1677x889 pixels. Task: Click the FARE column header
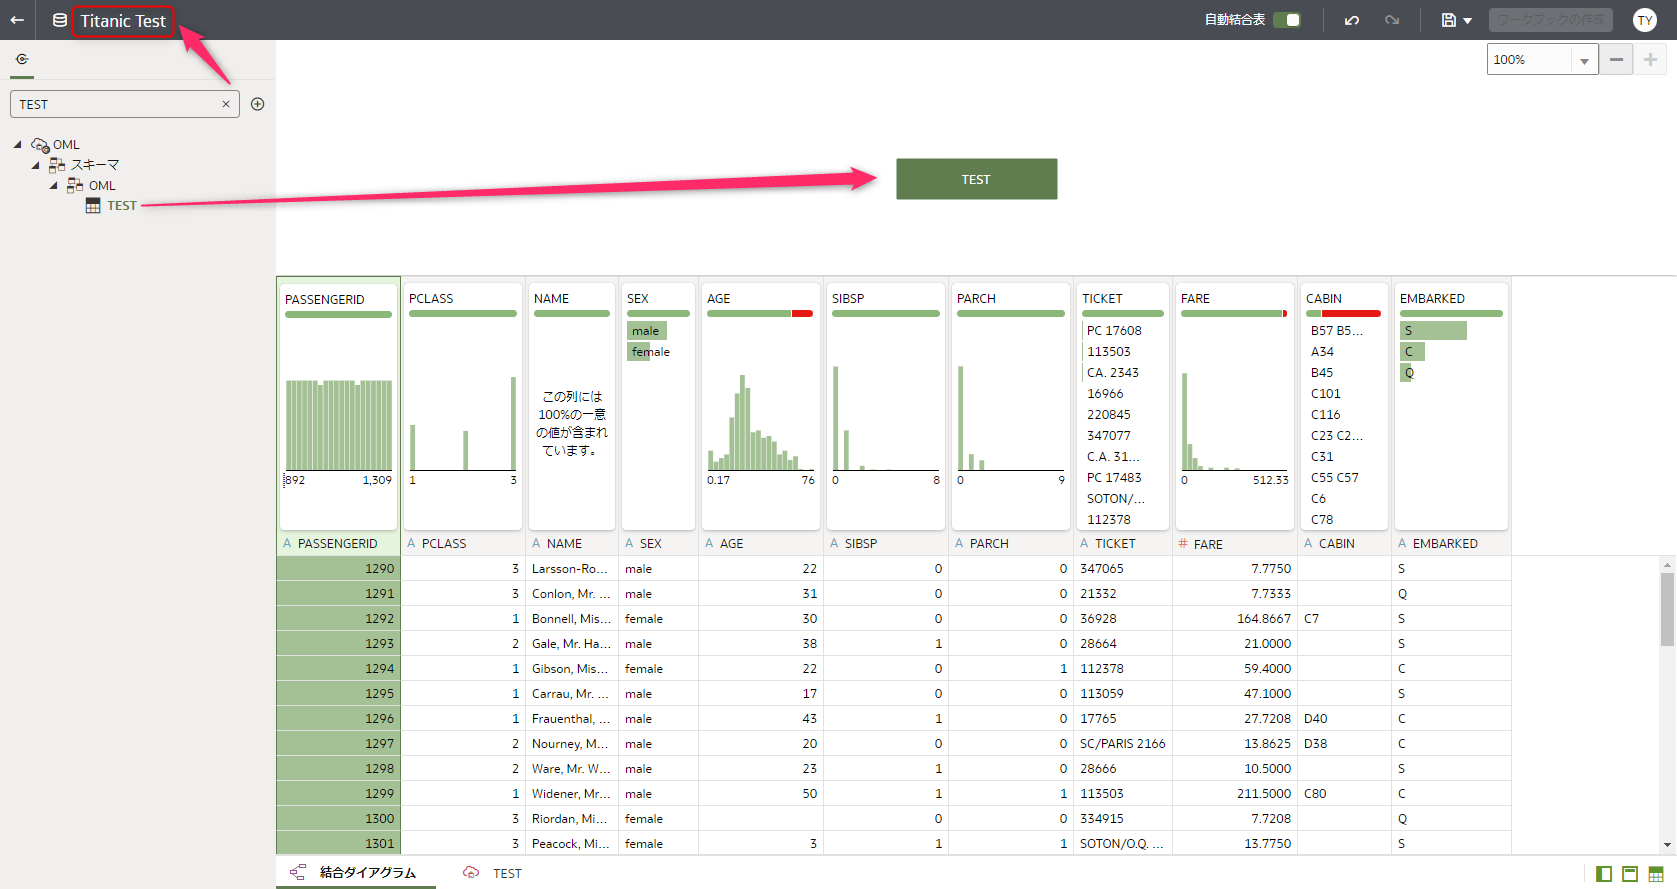coord(1235,544)
